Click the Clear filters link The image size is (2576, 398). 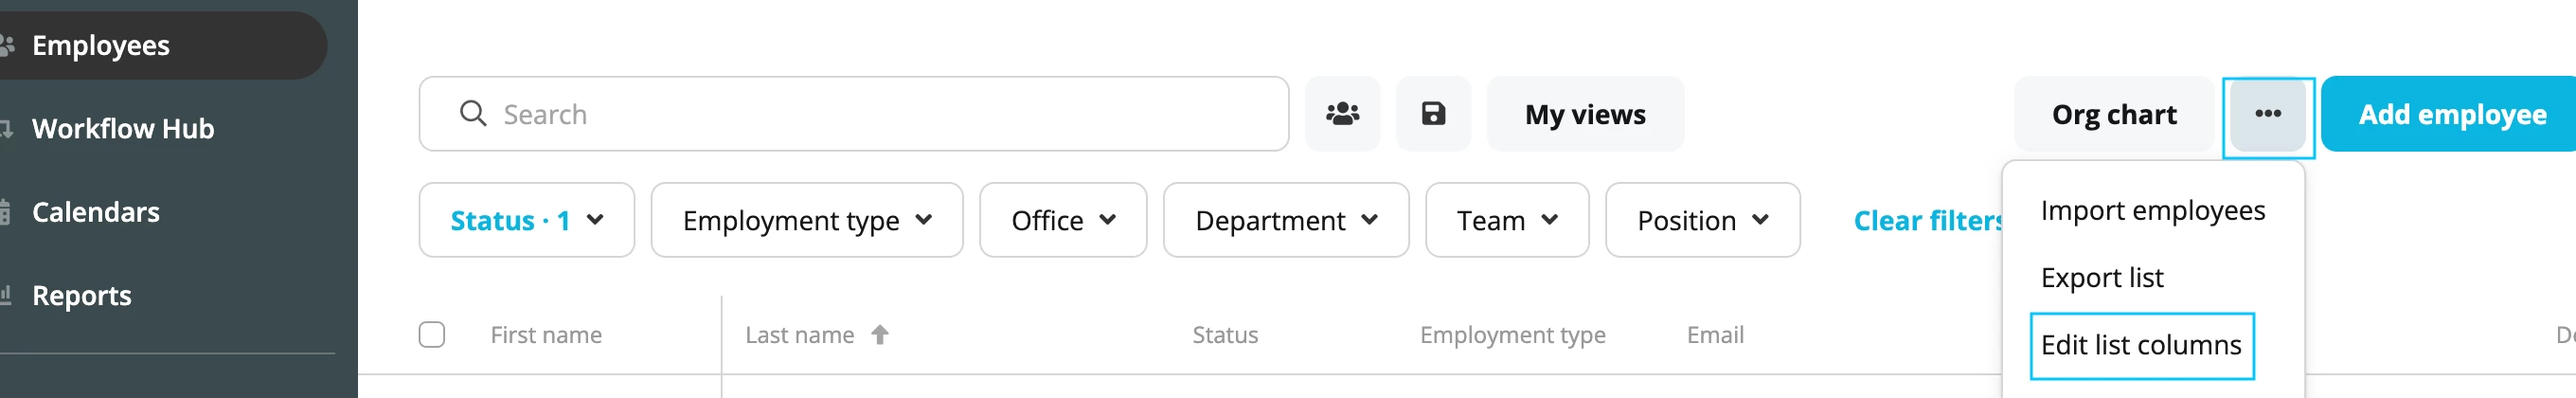tap(1928, 220)
